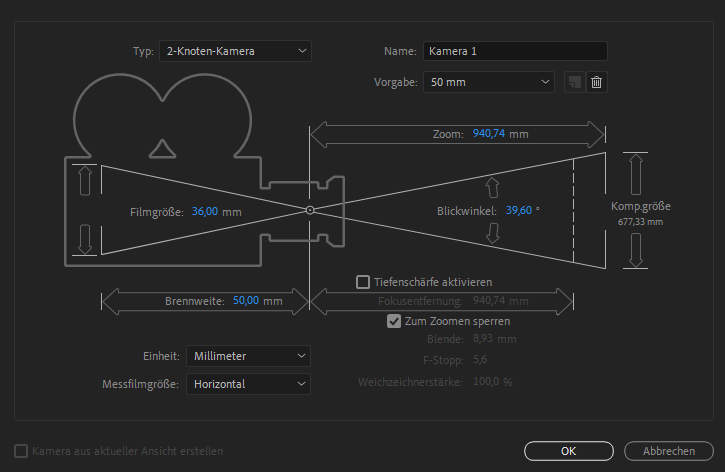Screen dimensions: 725x472
Task: Click the down arrow below Komp.größe
Action: point(635,250)
